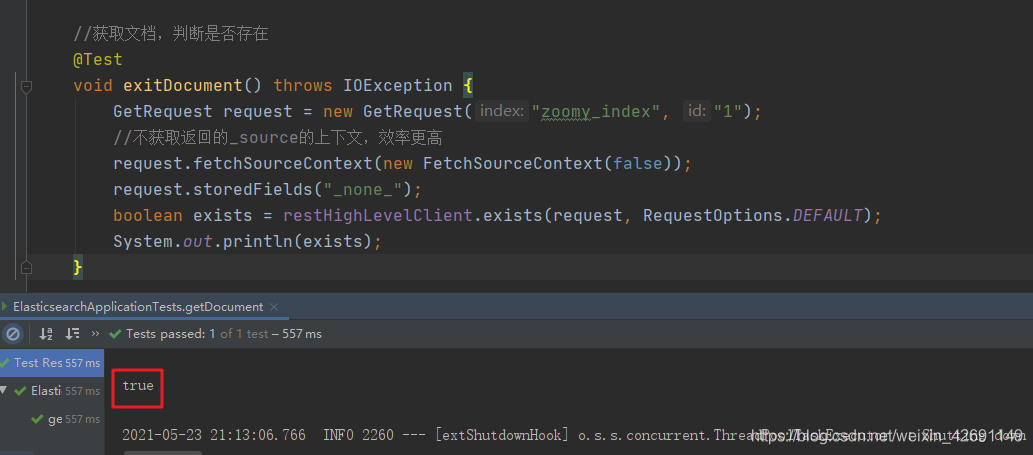
Task: Click the true console output
Action: click(x=138, y=385)
